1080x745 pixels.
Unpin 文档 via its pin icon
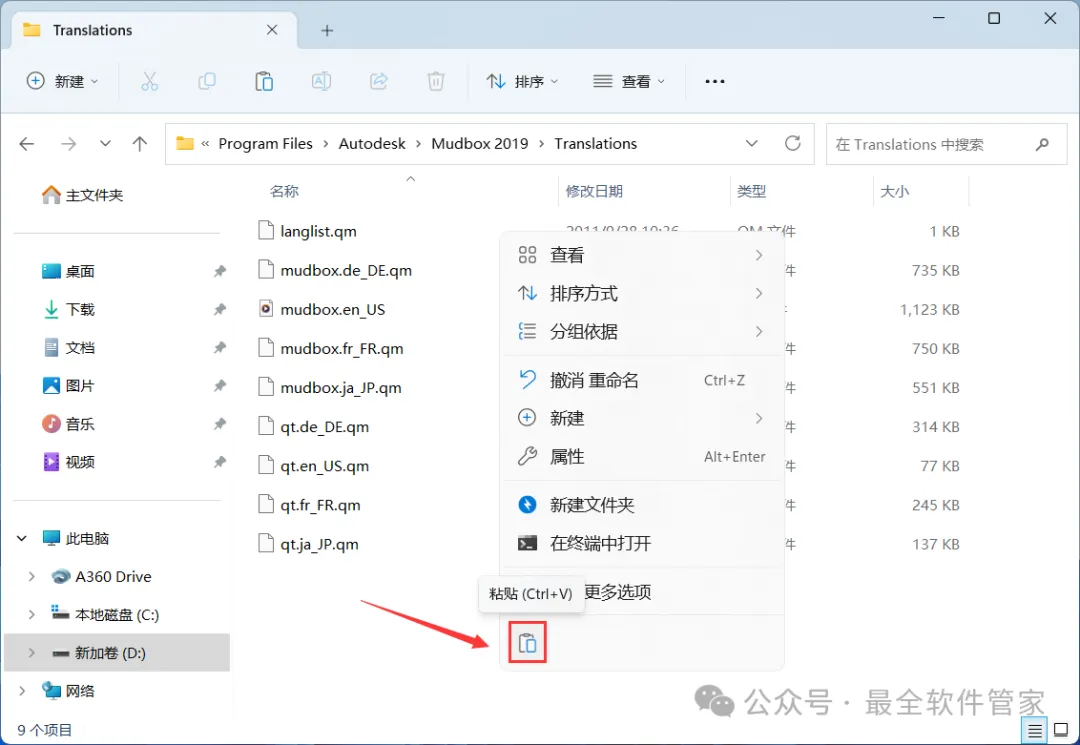pos(220,348)
